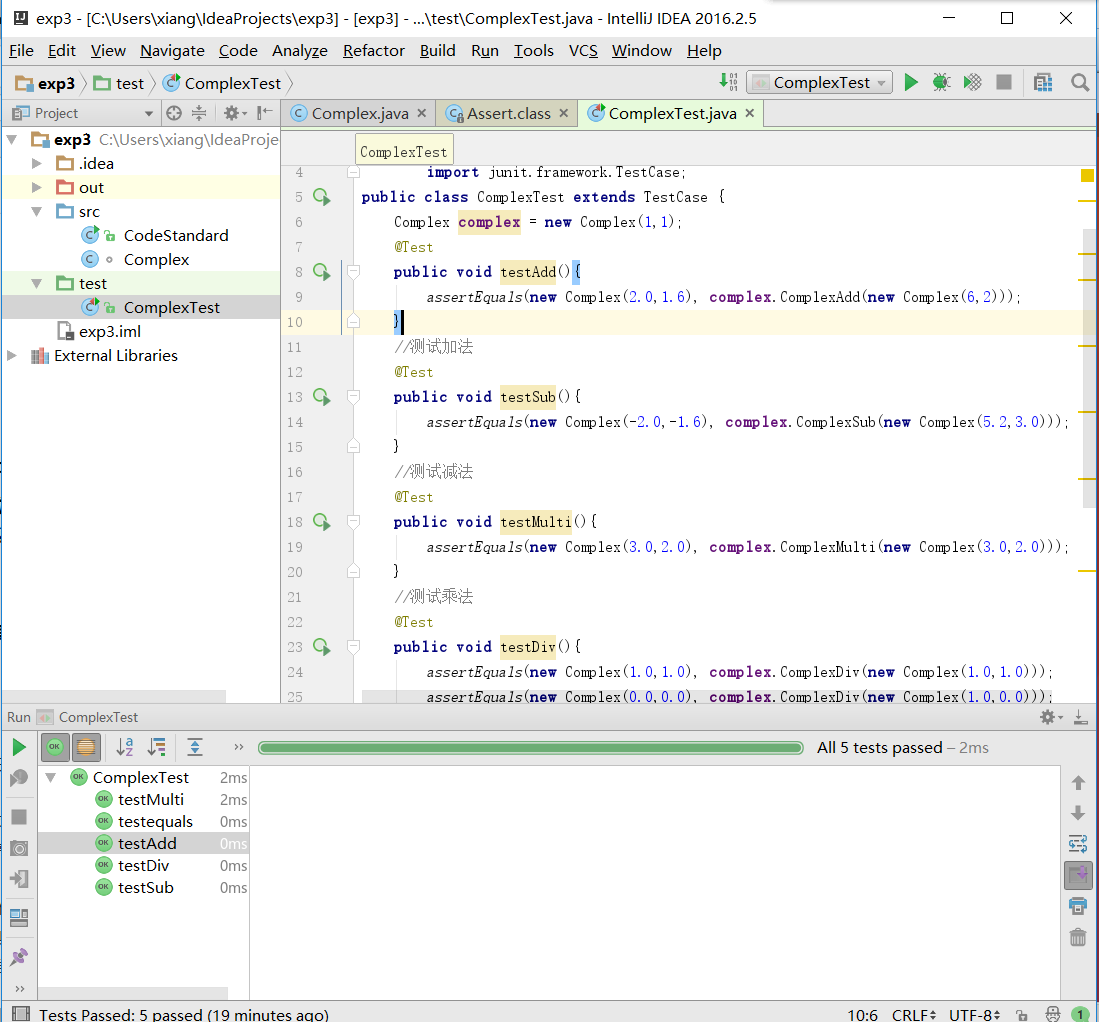1099x1022 pixels.
Task: Click Dump Threads camera icon
Action: tap(20, 848)
